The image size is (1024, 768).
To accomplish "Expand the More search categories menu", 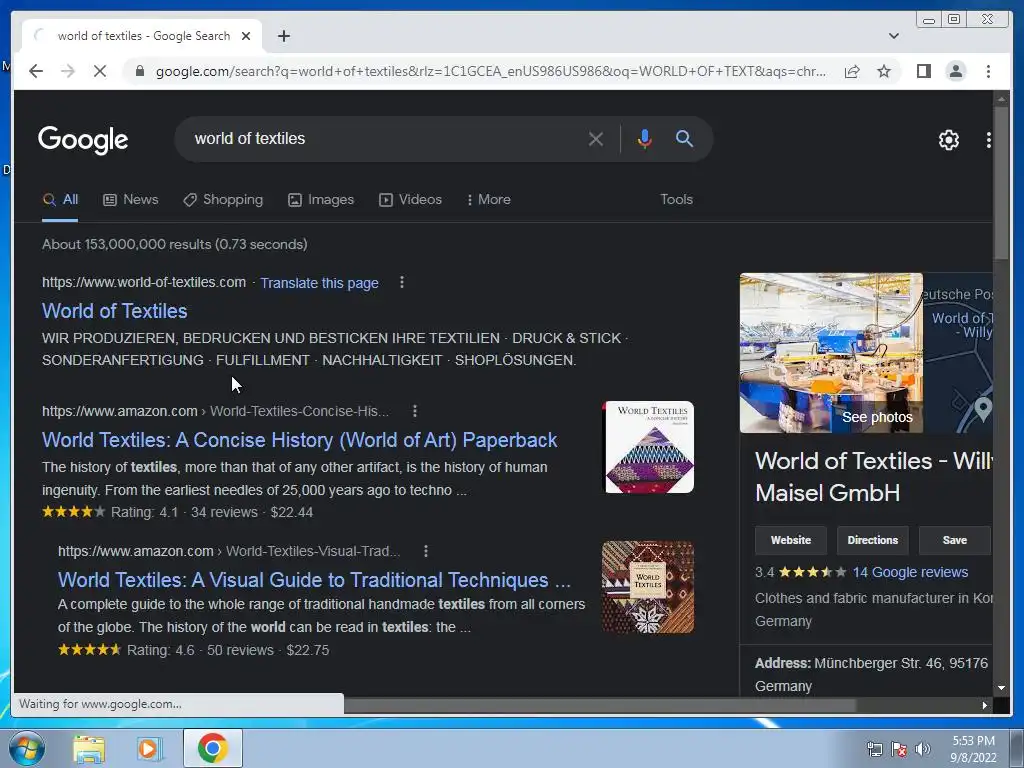I will [x=488, y=200].
